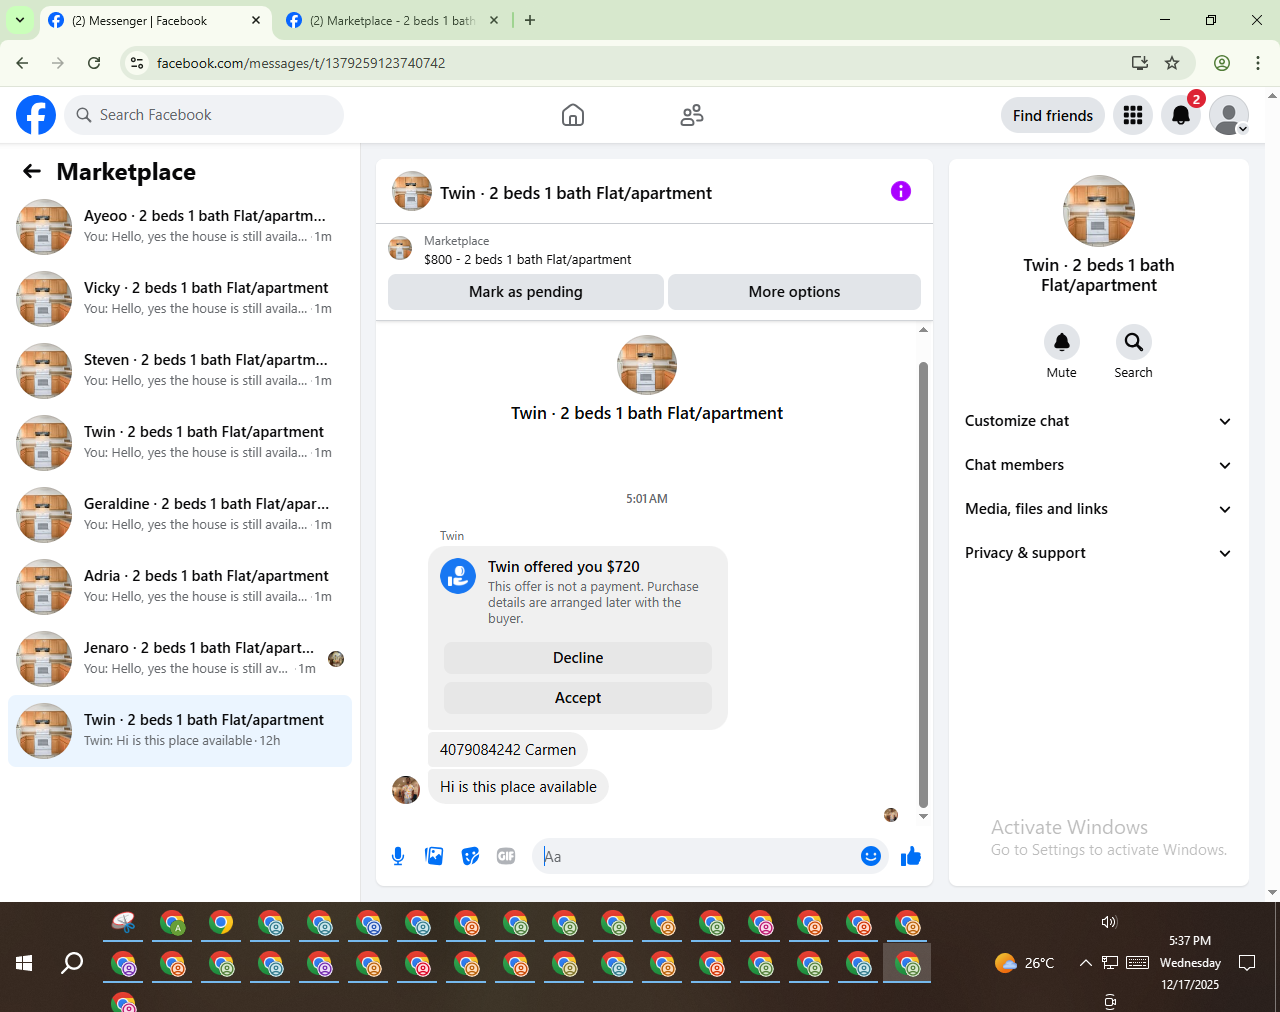Open Steven's conversation
The image size is (1280, 1012).
click(x=180, y=371)
